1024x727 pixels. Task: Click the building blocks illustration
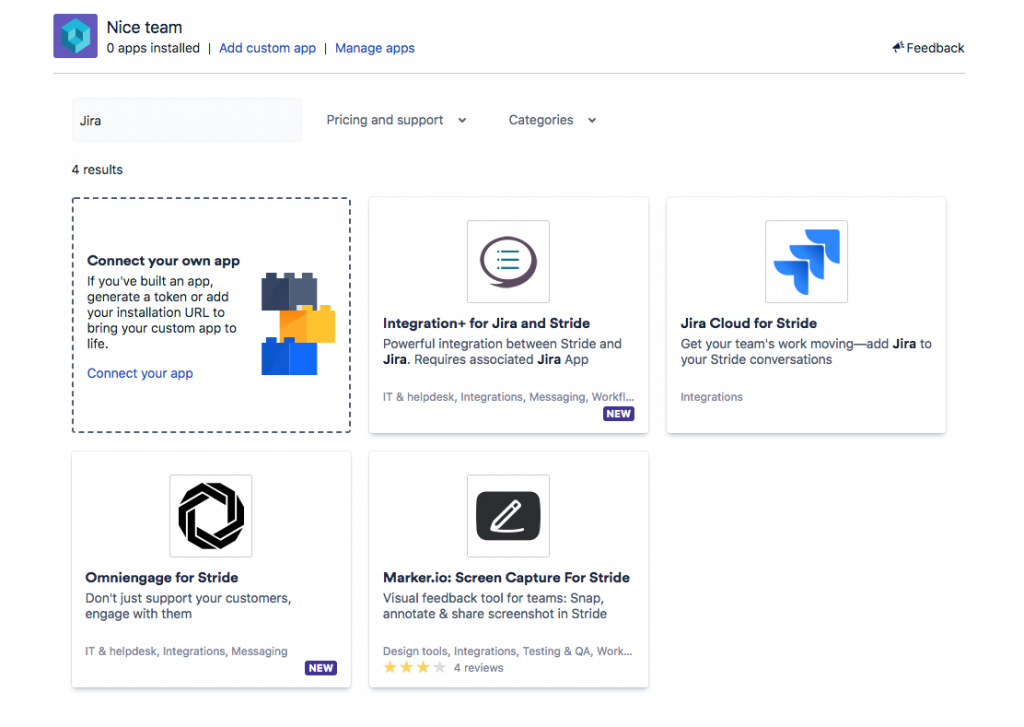click(x=298, y=324)
